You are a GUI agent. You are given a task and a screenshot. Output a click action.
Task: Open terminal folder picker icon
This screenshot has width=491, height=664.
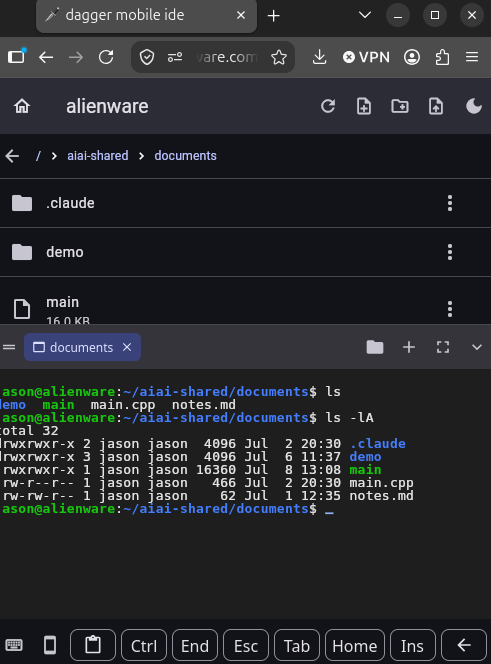click(375, 347)
